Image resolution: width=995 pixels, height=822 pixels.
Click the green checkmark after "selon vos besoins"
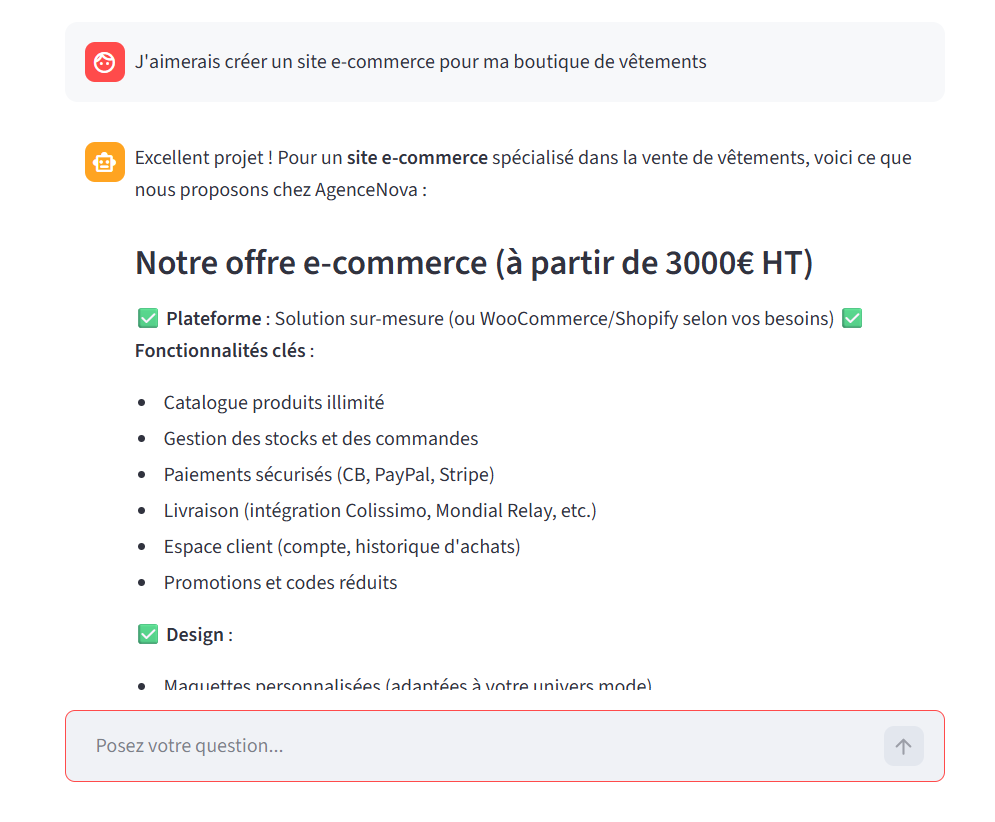tap(852, 319)
